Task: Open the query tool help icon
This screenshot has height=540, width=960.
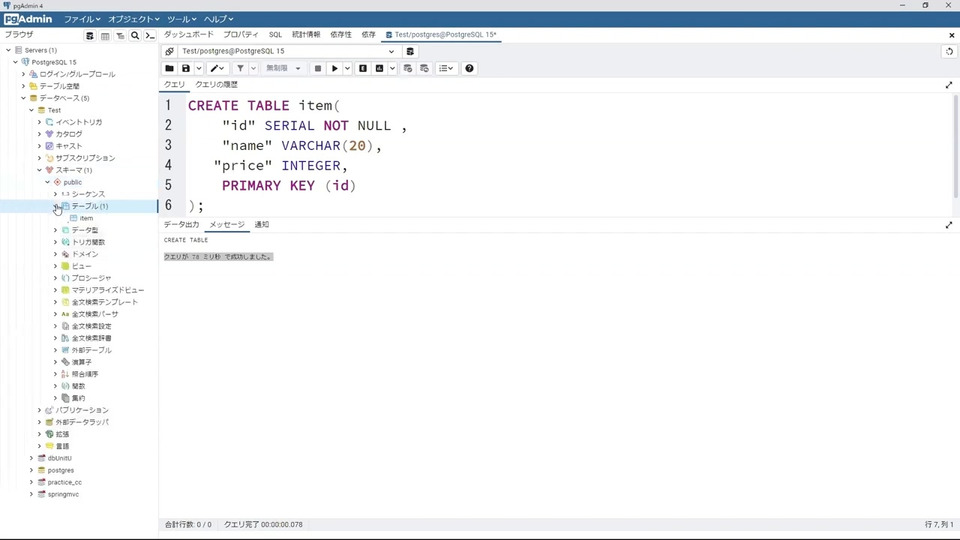Action: (469, 69)
